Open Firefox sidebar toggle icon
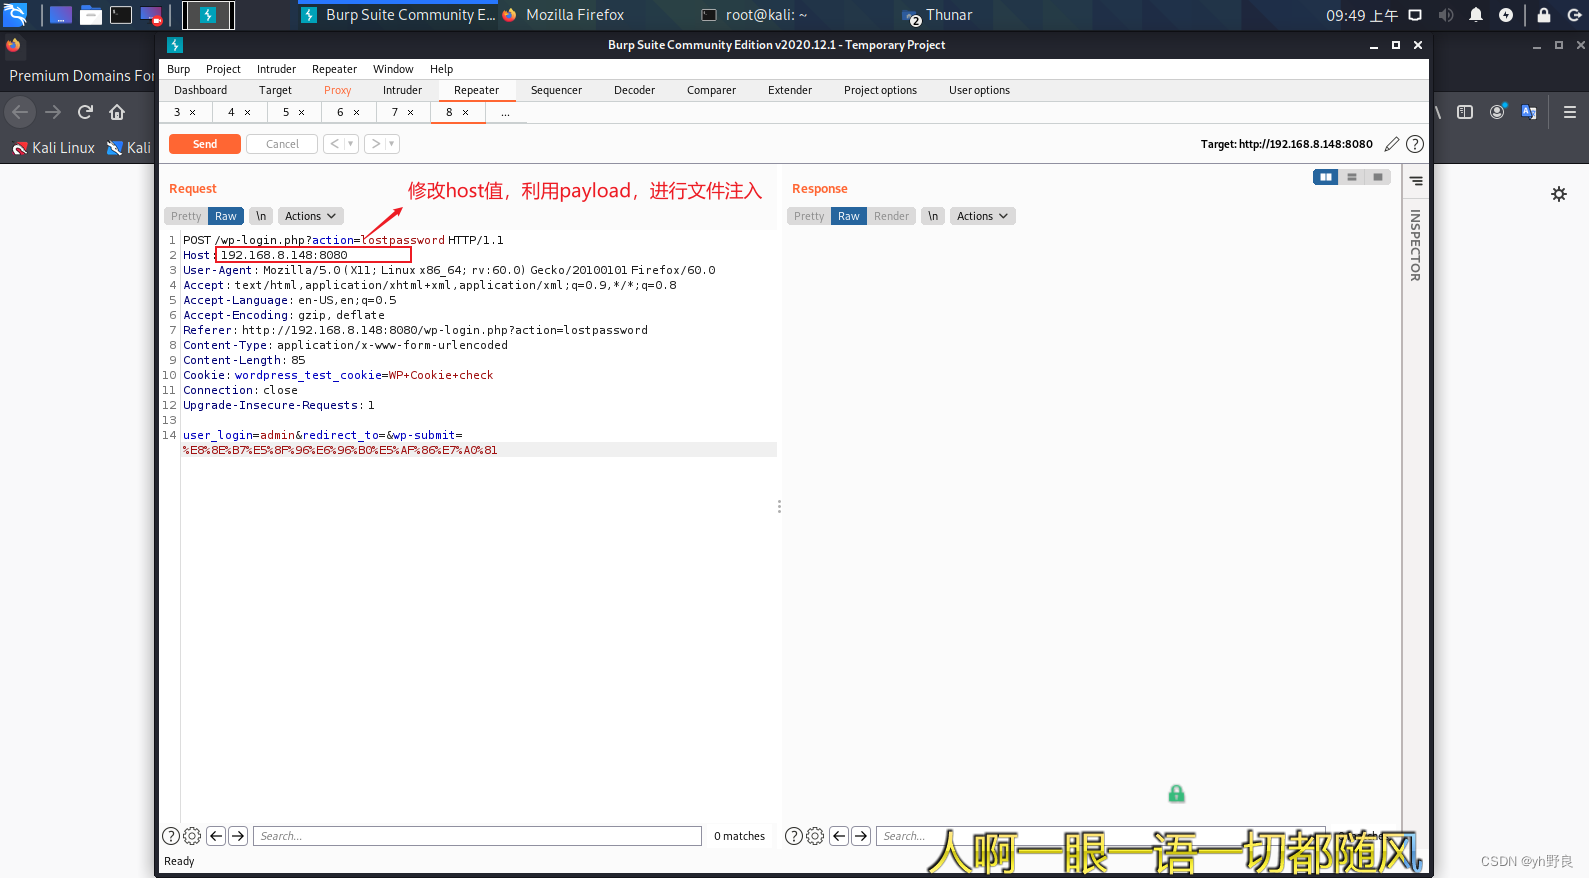The image size is (1589, 878). 1465,112
